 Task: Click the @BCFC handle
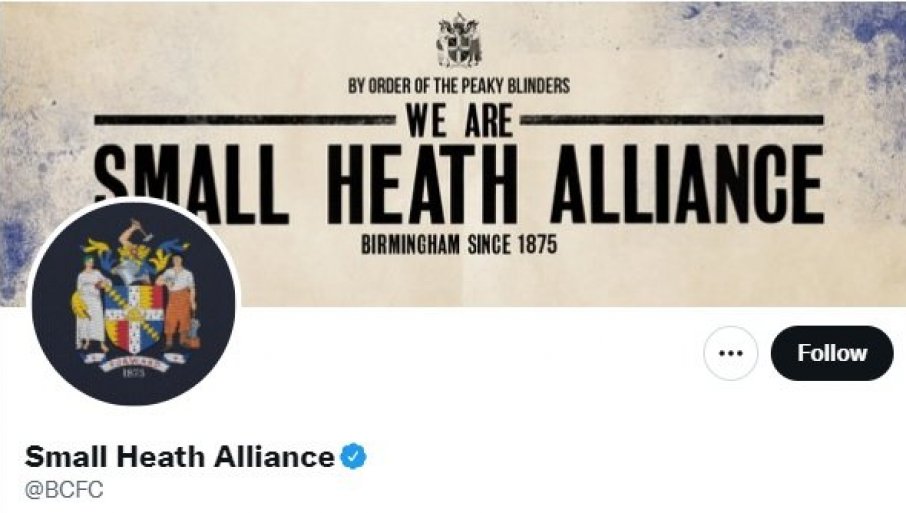click(64, 490)
